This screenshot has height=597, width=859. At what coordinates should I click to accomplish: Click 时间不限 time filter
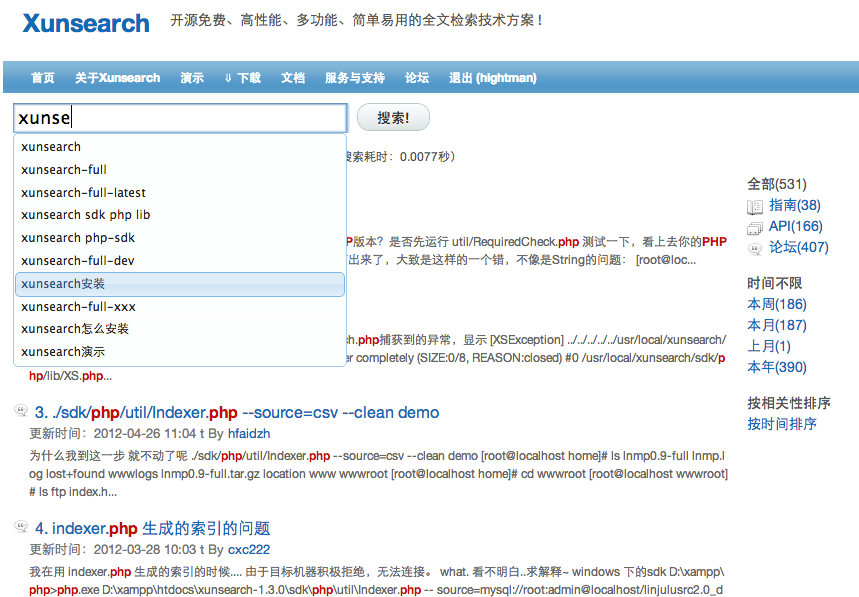pos(775,283)
